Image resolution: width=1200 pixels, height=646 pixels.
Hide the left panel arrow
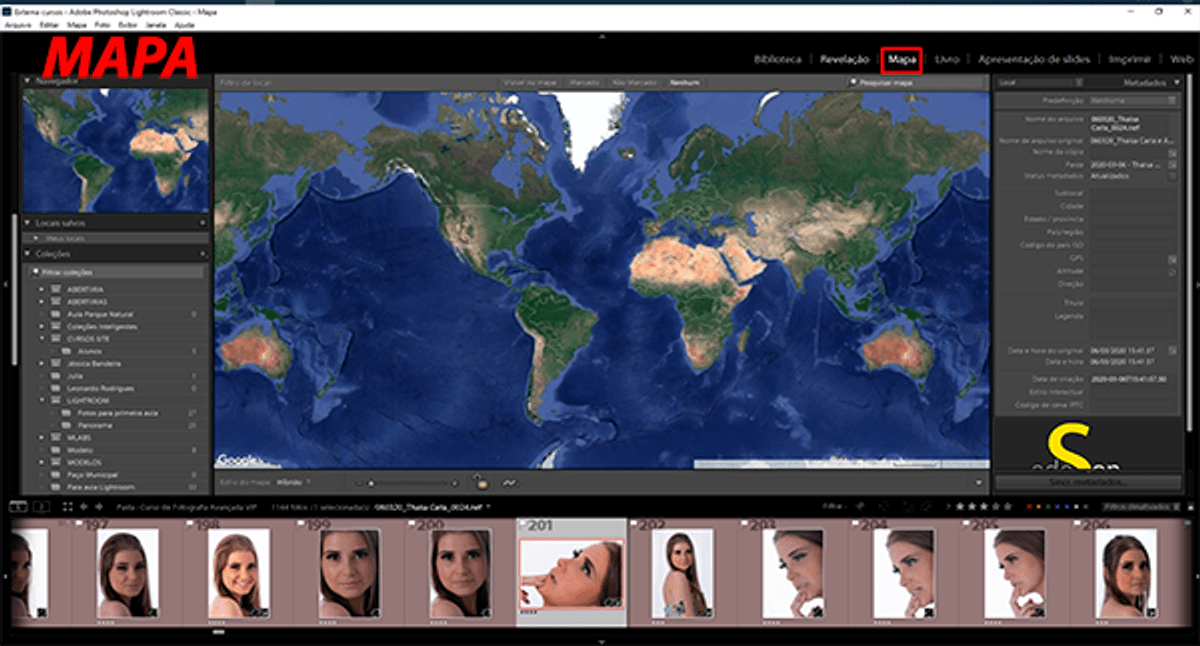coord(5,285)
